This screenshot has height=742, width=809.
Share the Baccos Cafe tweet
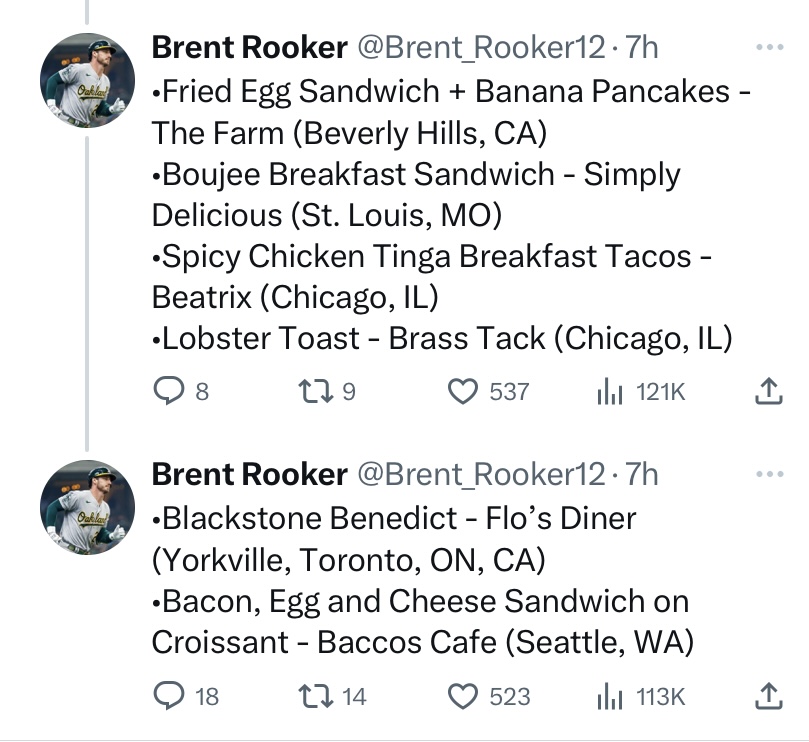[769, 696]
